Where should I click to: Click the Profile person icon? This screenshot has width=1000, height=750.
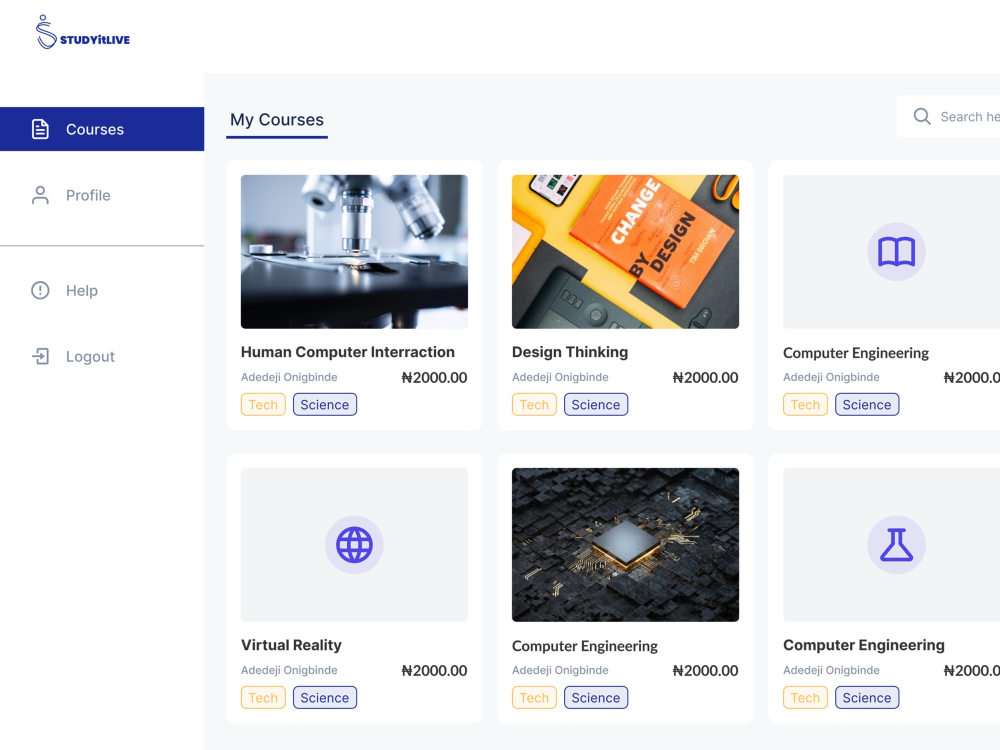click(x=40, y=195)
